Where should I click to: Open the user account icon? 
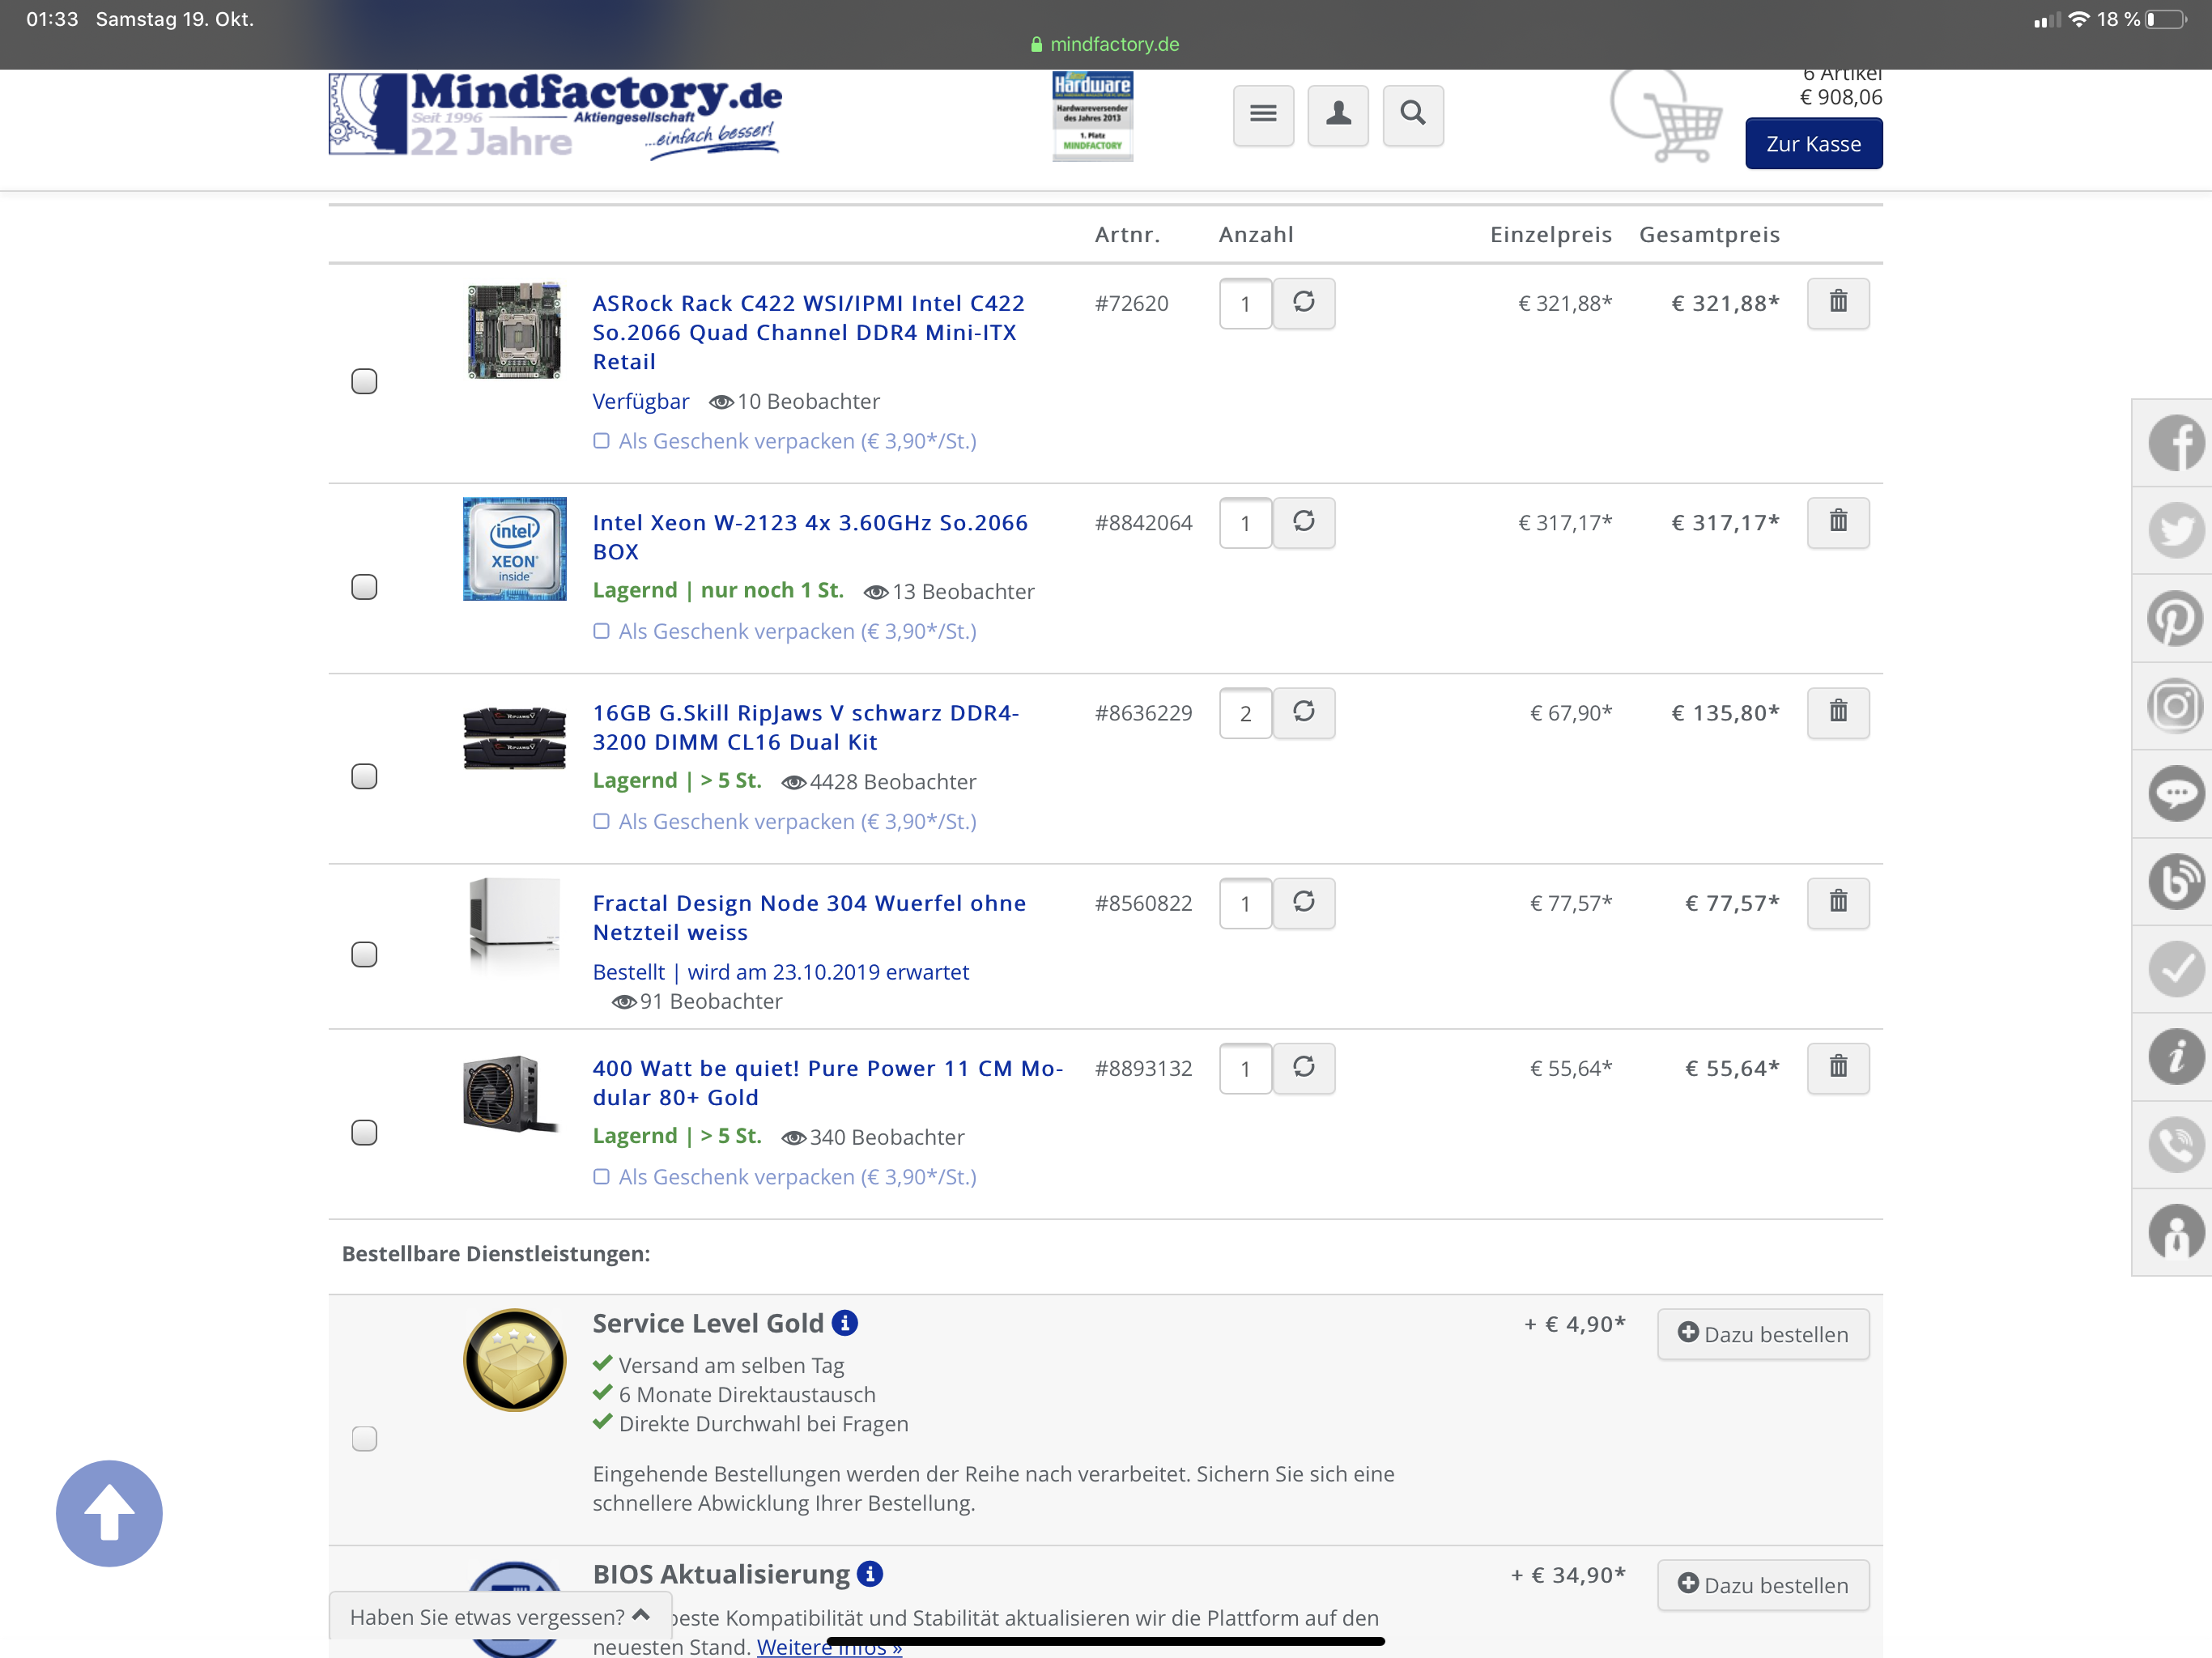(x=1338, y=114)
